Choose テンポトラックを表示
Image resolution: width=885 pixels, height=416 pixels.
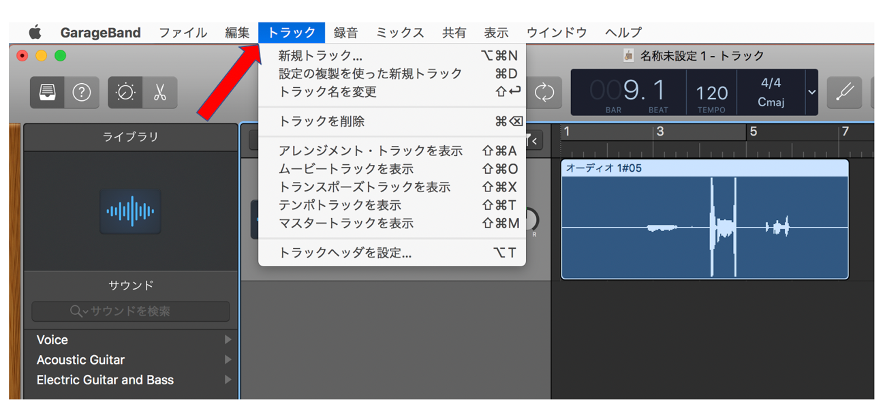[x=392, y=205]
